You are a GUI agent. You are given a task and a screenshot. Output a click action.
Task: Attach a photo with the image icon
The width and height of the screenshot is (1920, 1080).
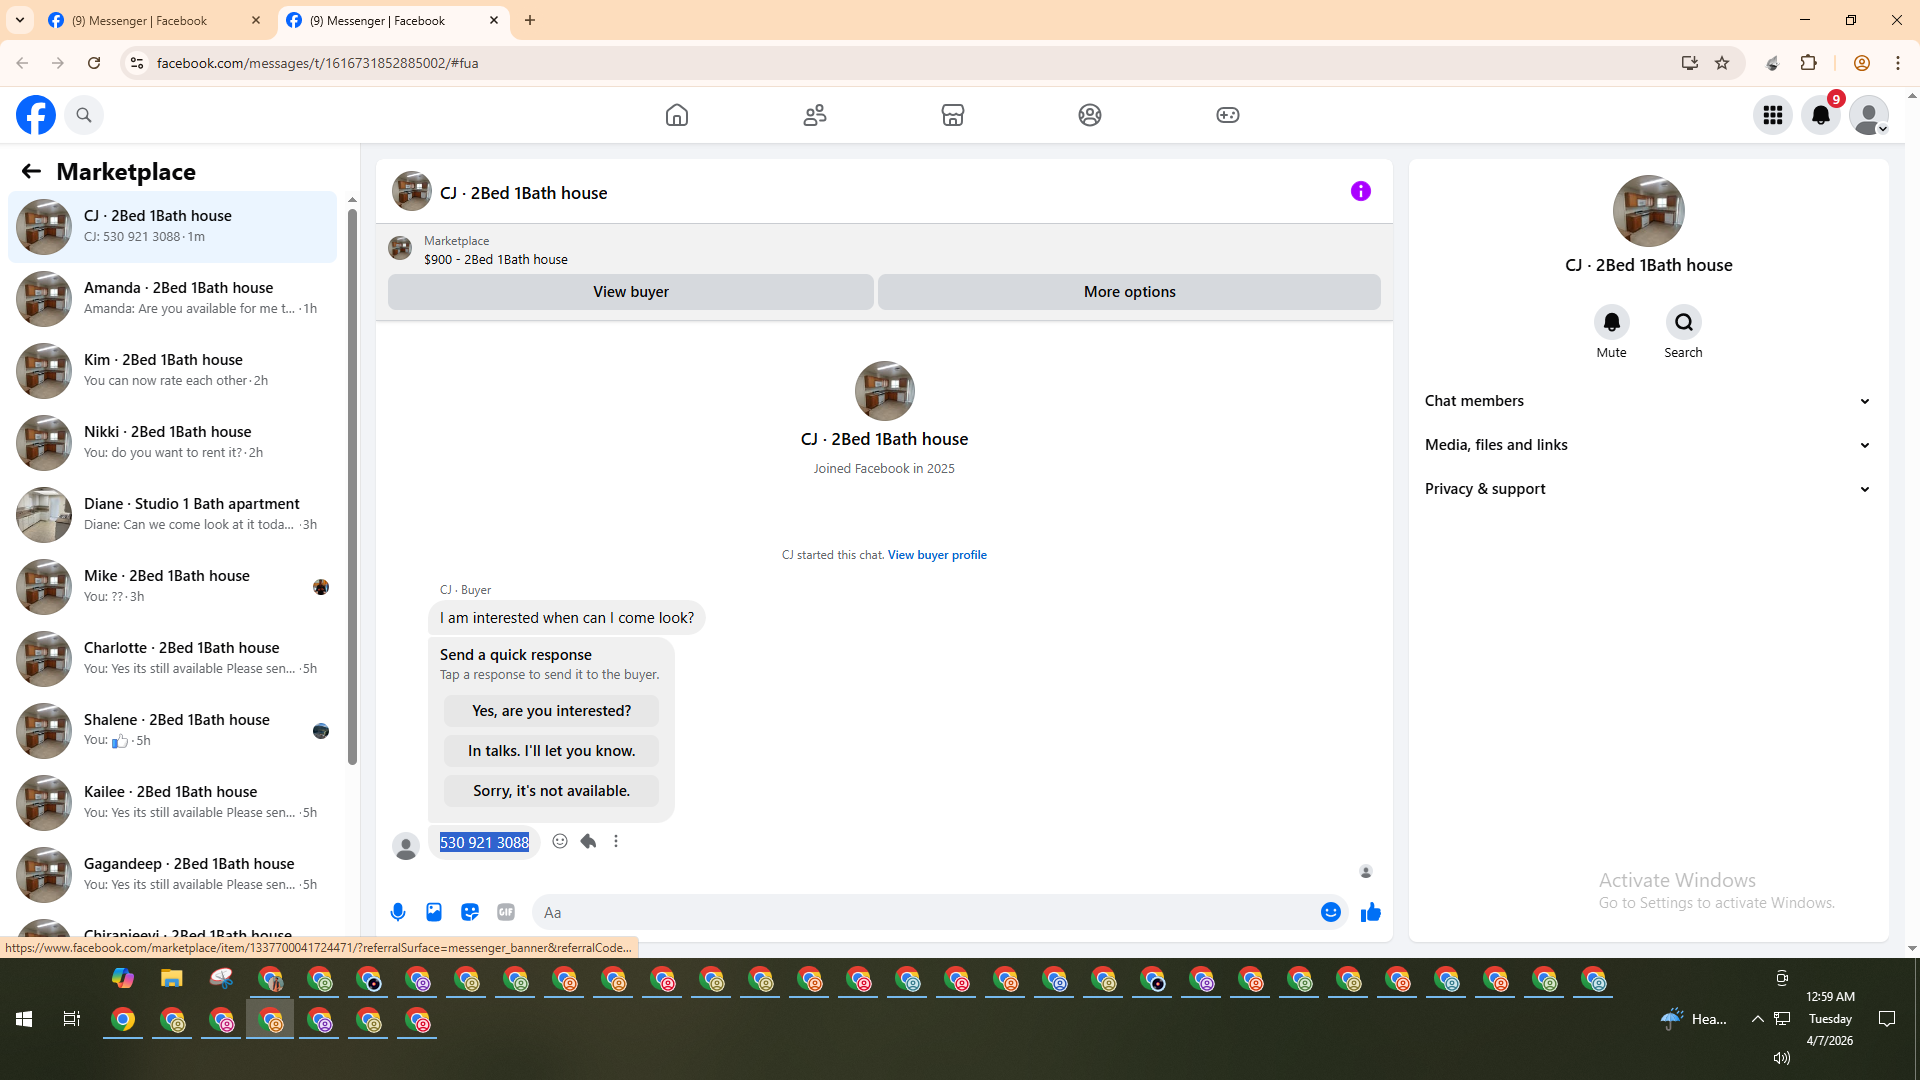[x=434, y=912]
